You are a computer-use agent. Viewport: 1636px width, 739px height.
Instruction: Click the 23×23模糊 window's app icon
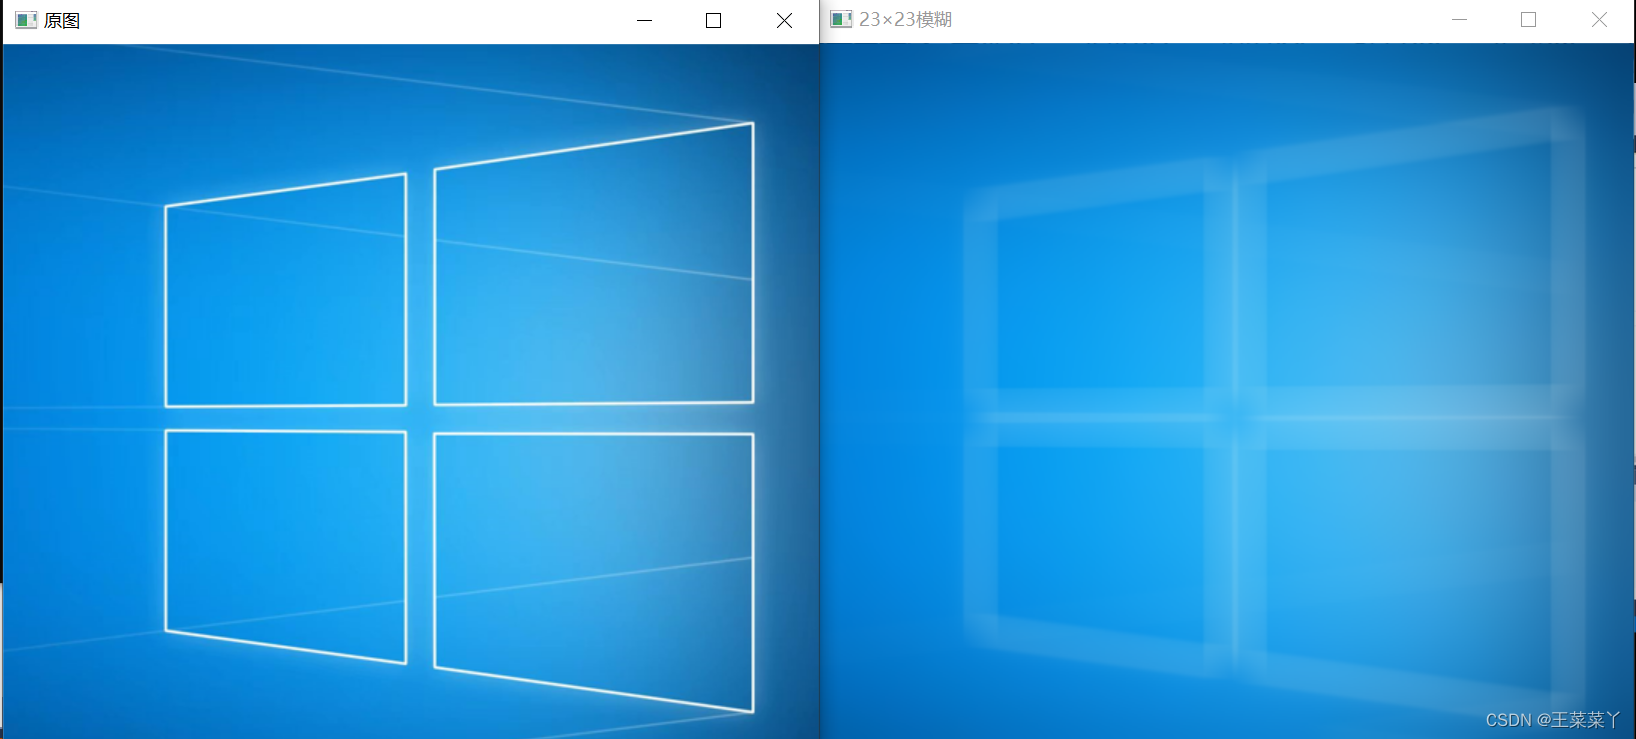pyautogui.click(x=841, y=19)
